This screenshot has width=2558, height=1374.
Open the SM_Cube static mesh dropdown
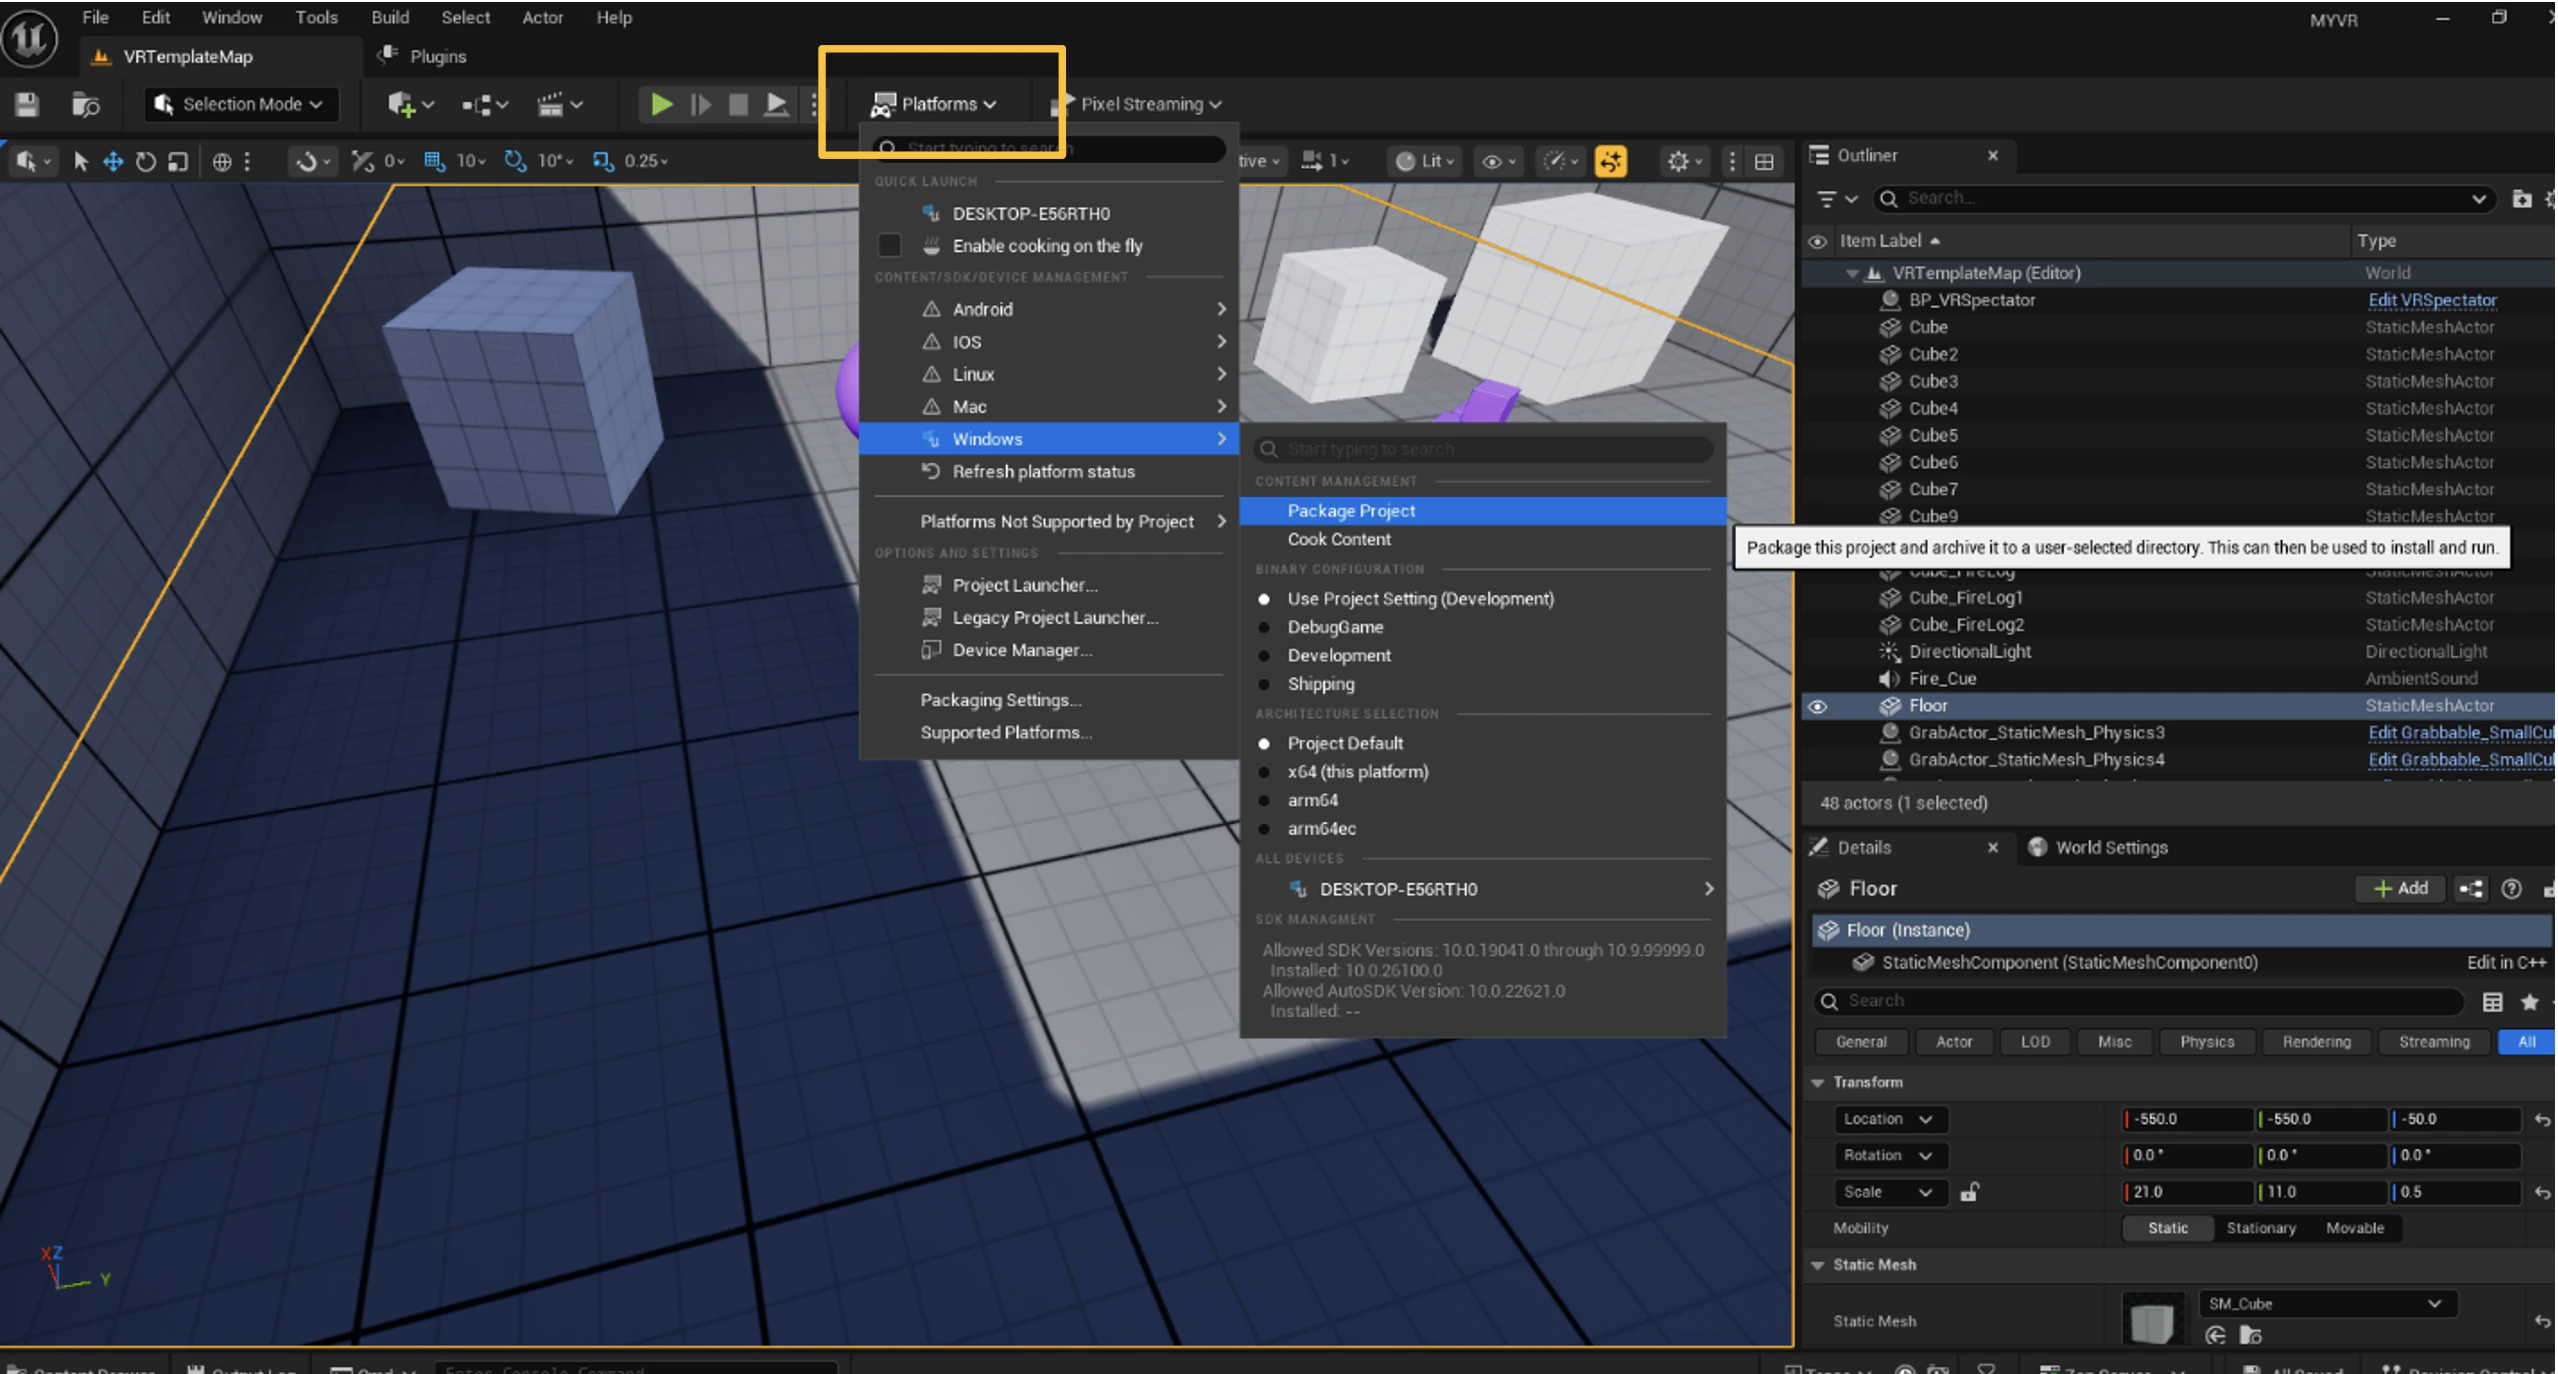2326,1304
